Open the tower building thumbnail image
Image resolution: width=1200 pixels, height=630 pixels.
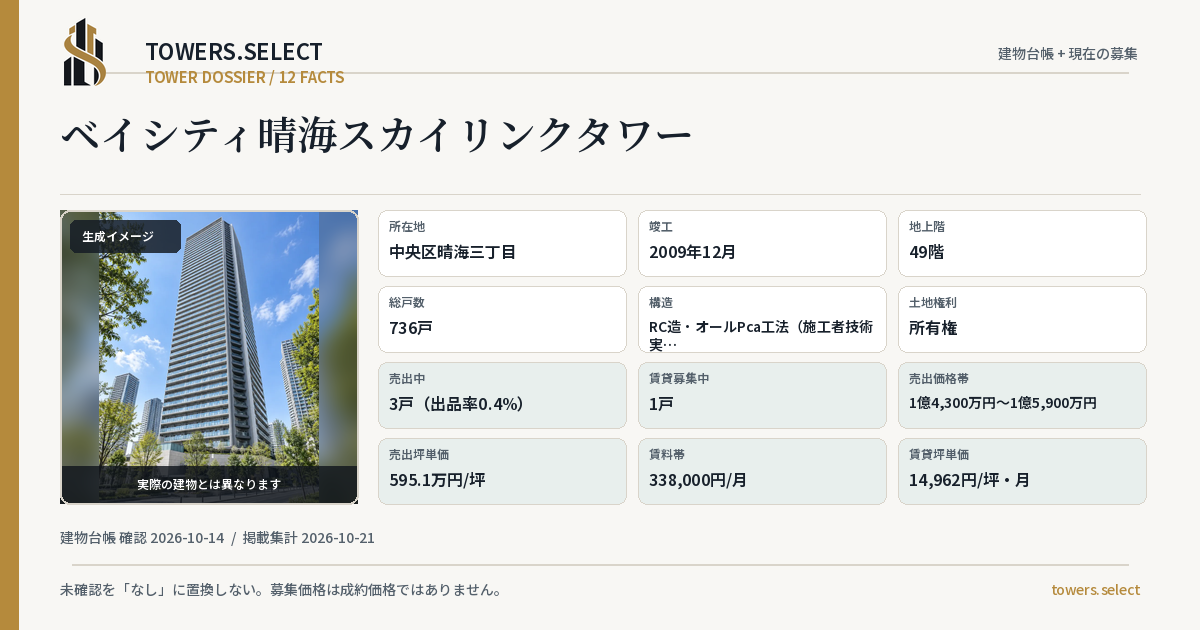[x=209, y=357]
